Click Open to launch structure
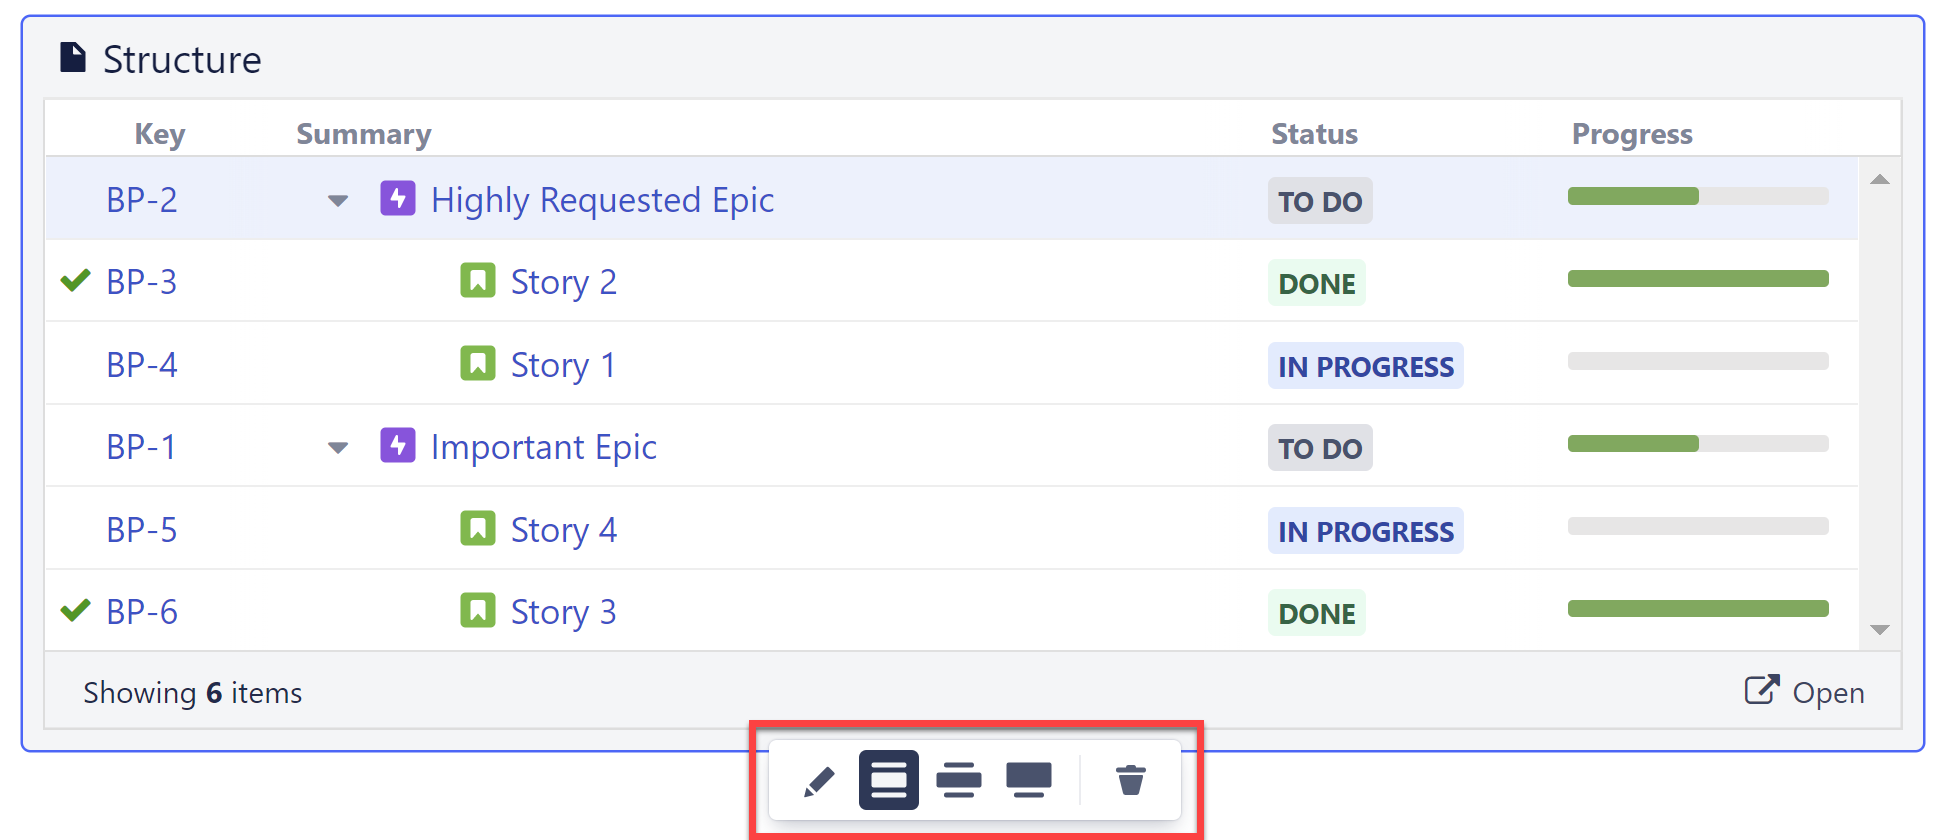 [1805, 692]
